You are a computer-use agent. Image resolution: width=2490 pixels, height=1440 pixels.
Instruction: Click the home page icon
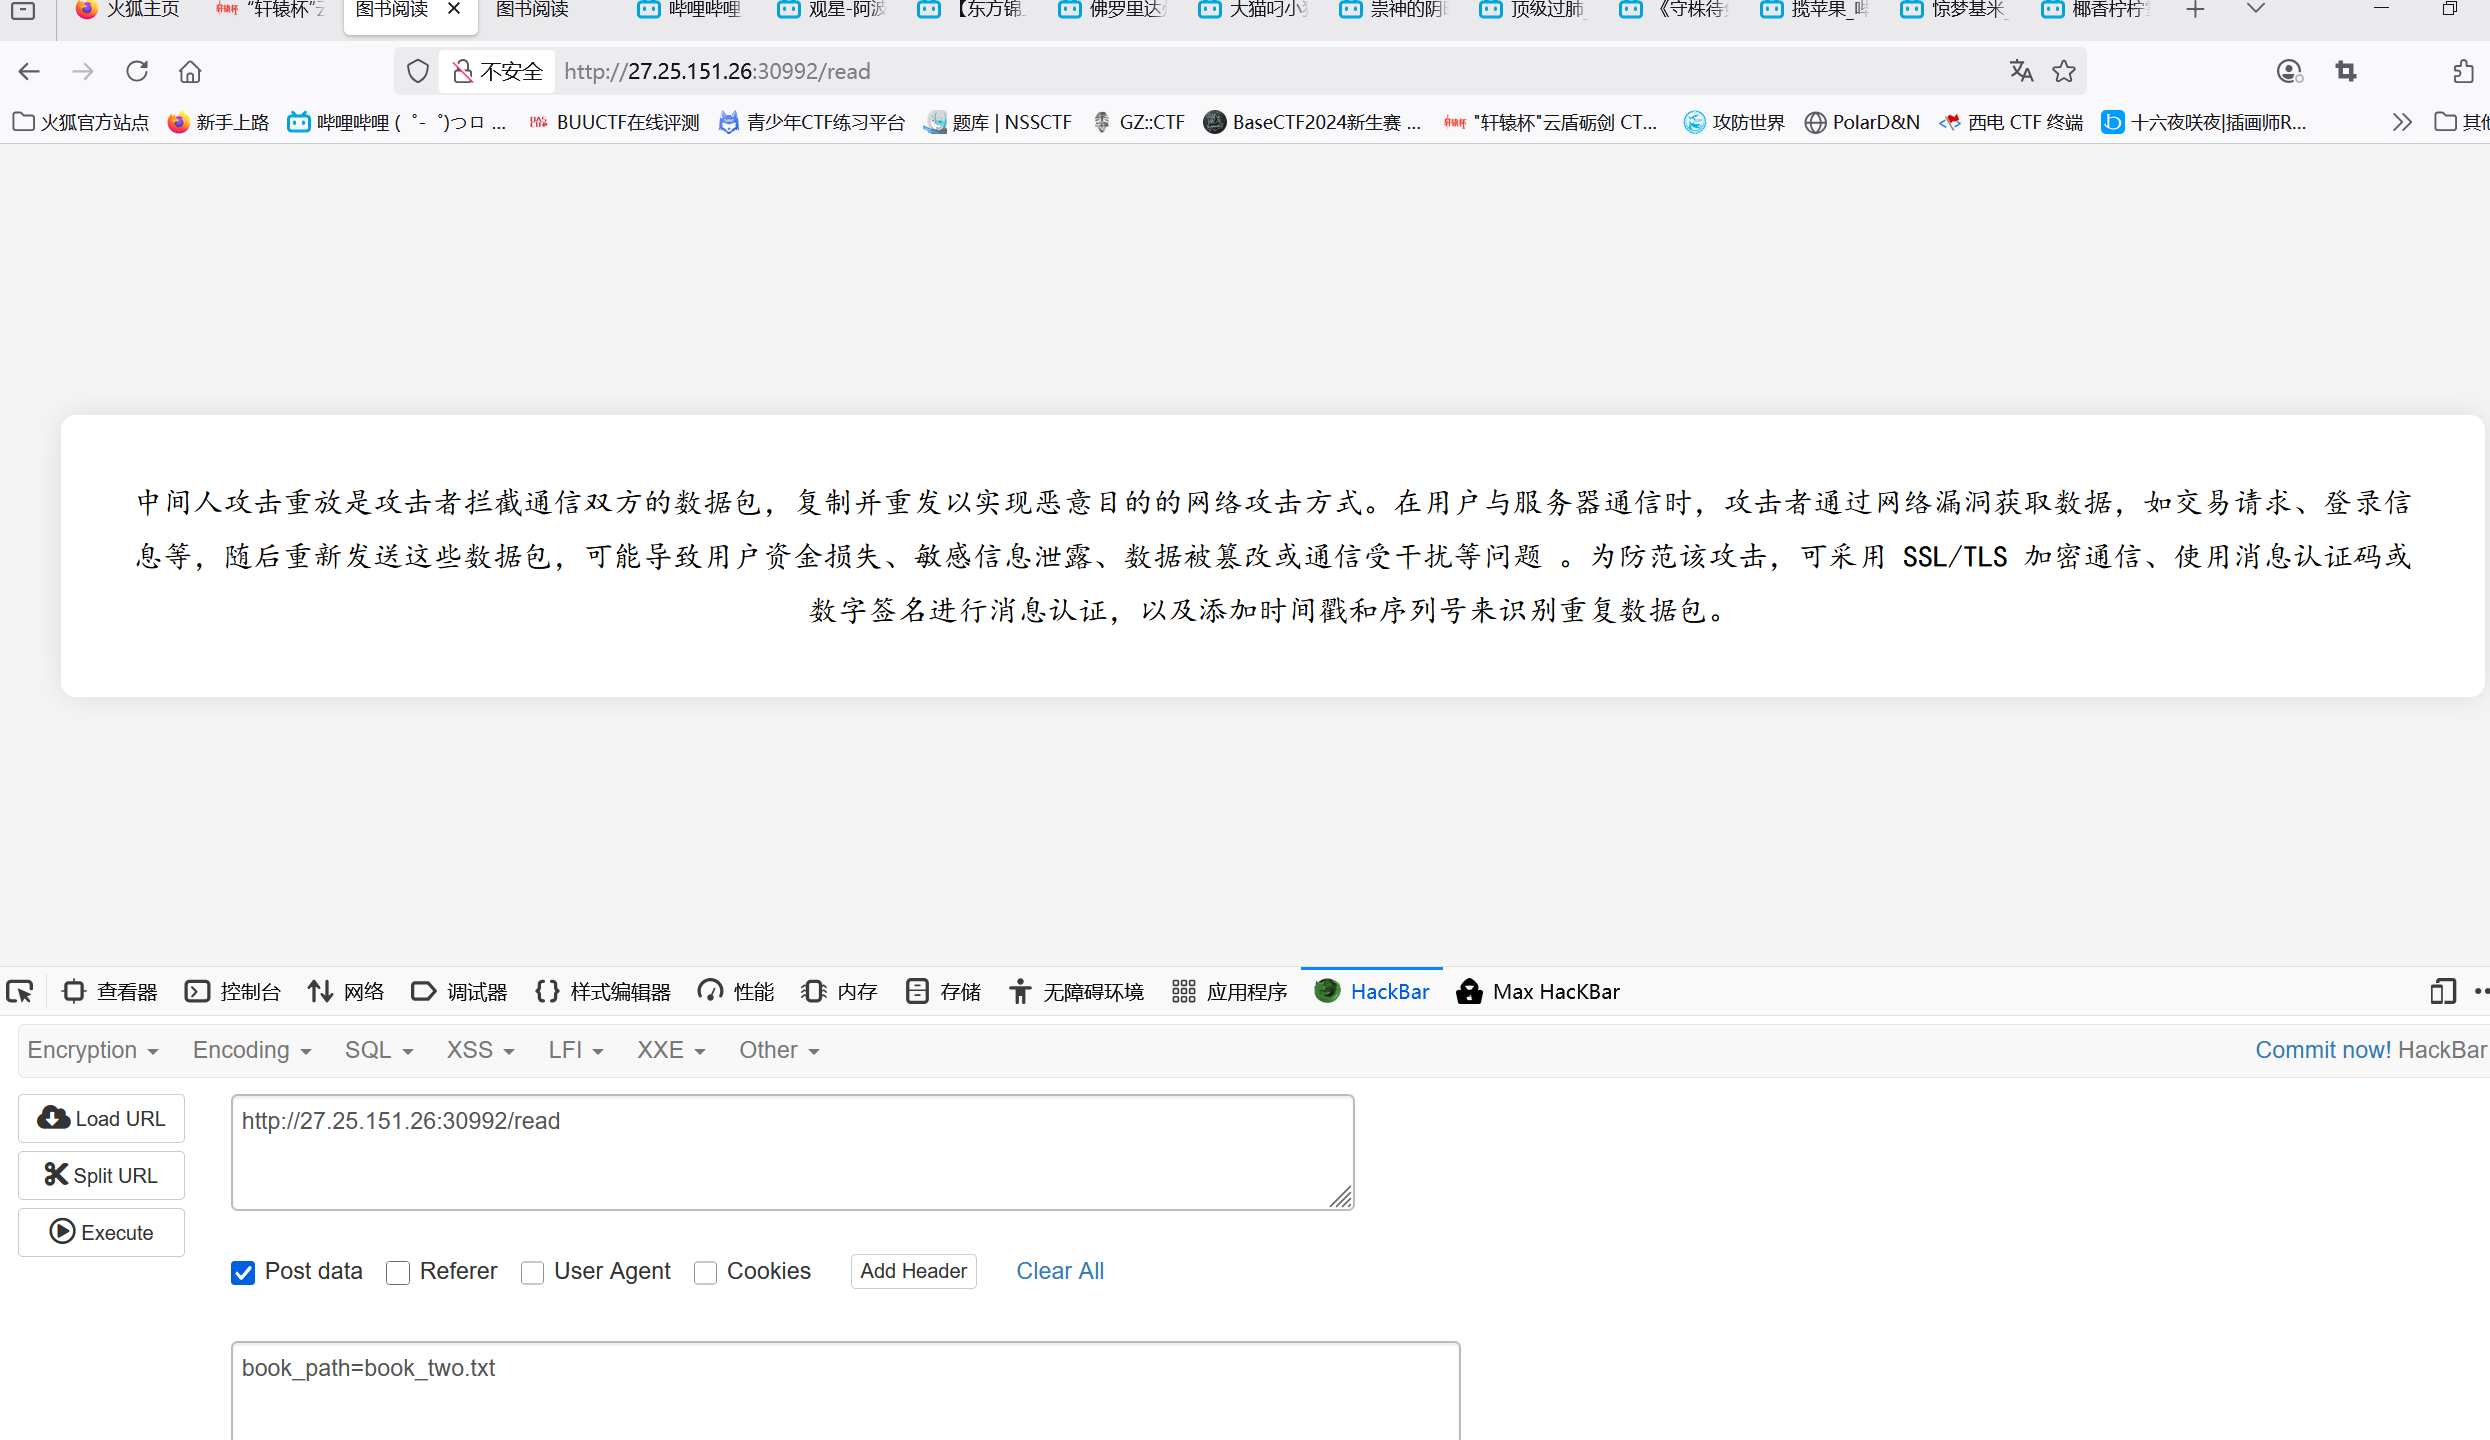(190, 71)
